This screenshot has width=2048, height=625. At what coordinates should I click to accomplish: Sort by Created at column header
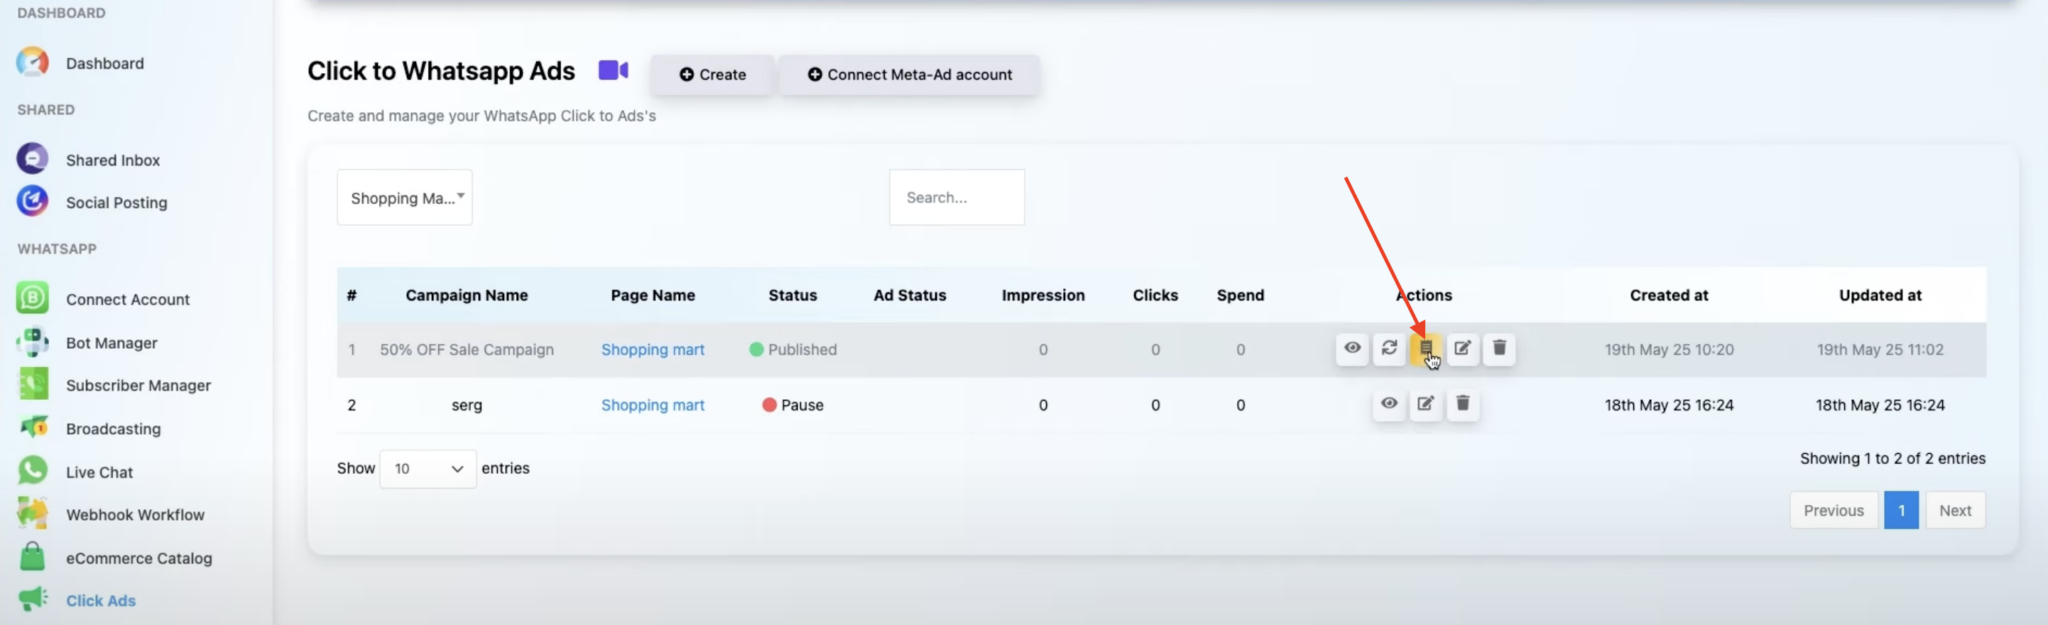[1669, 295]
